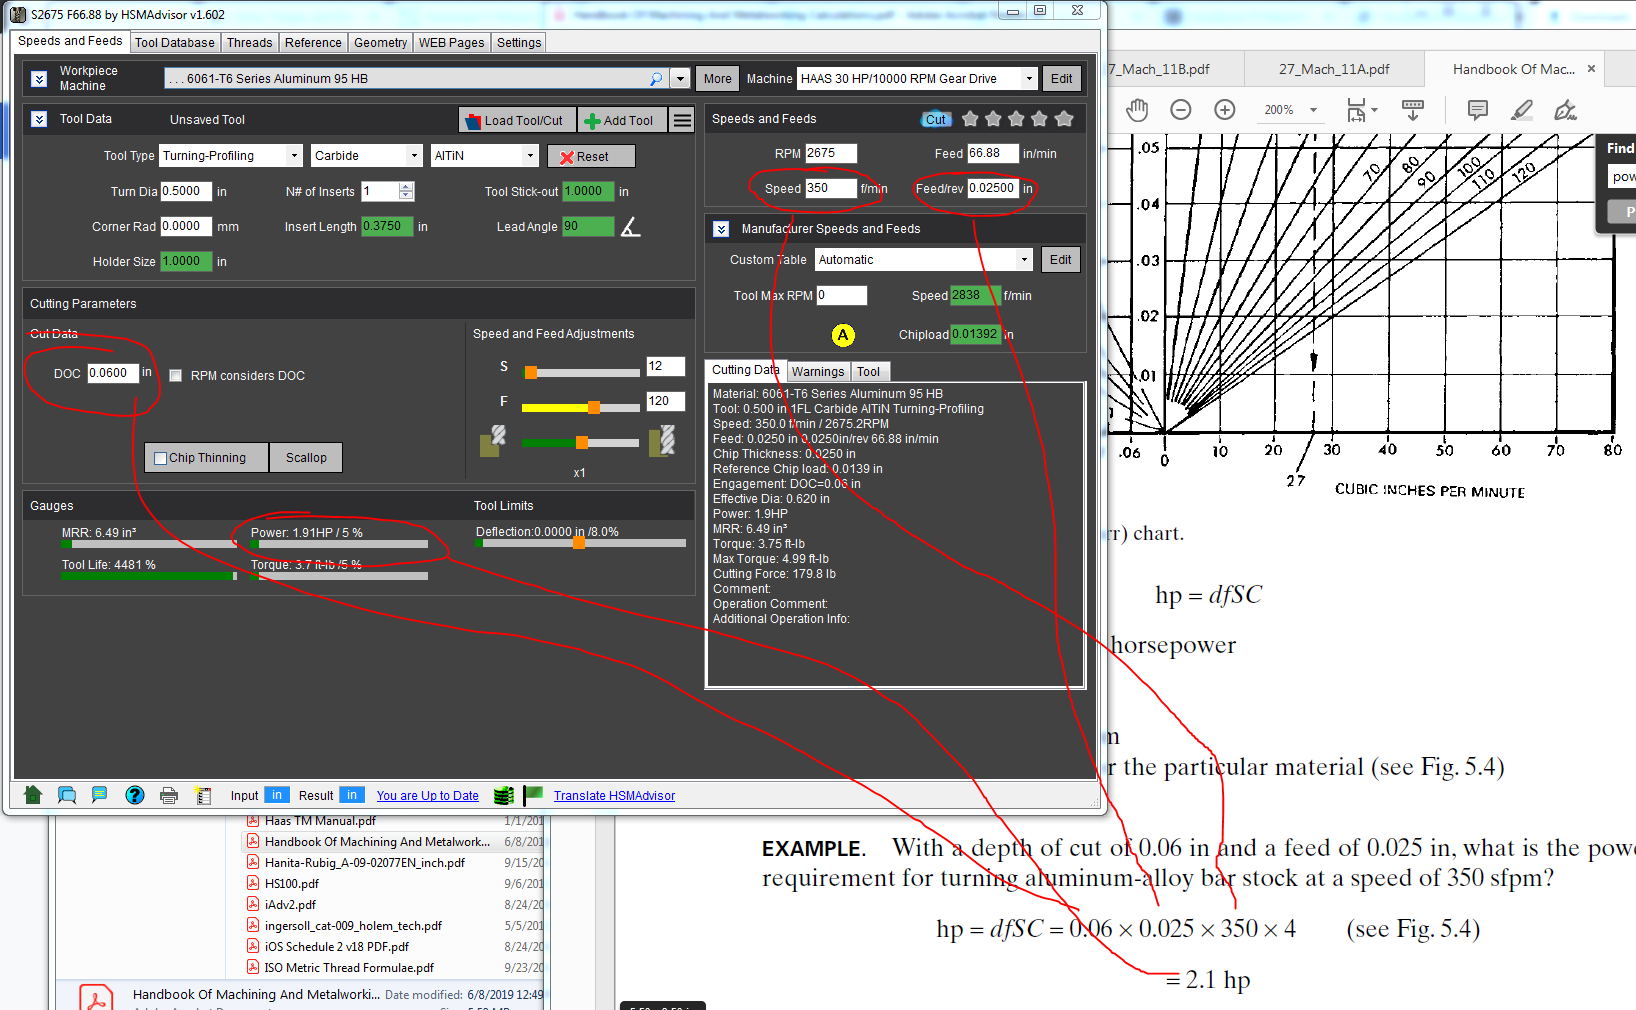This screenshot has height=1010, width=1636.
Task: Toggle the Result units 'in' button
Action: 352,795
